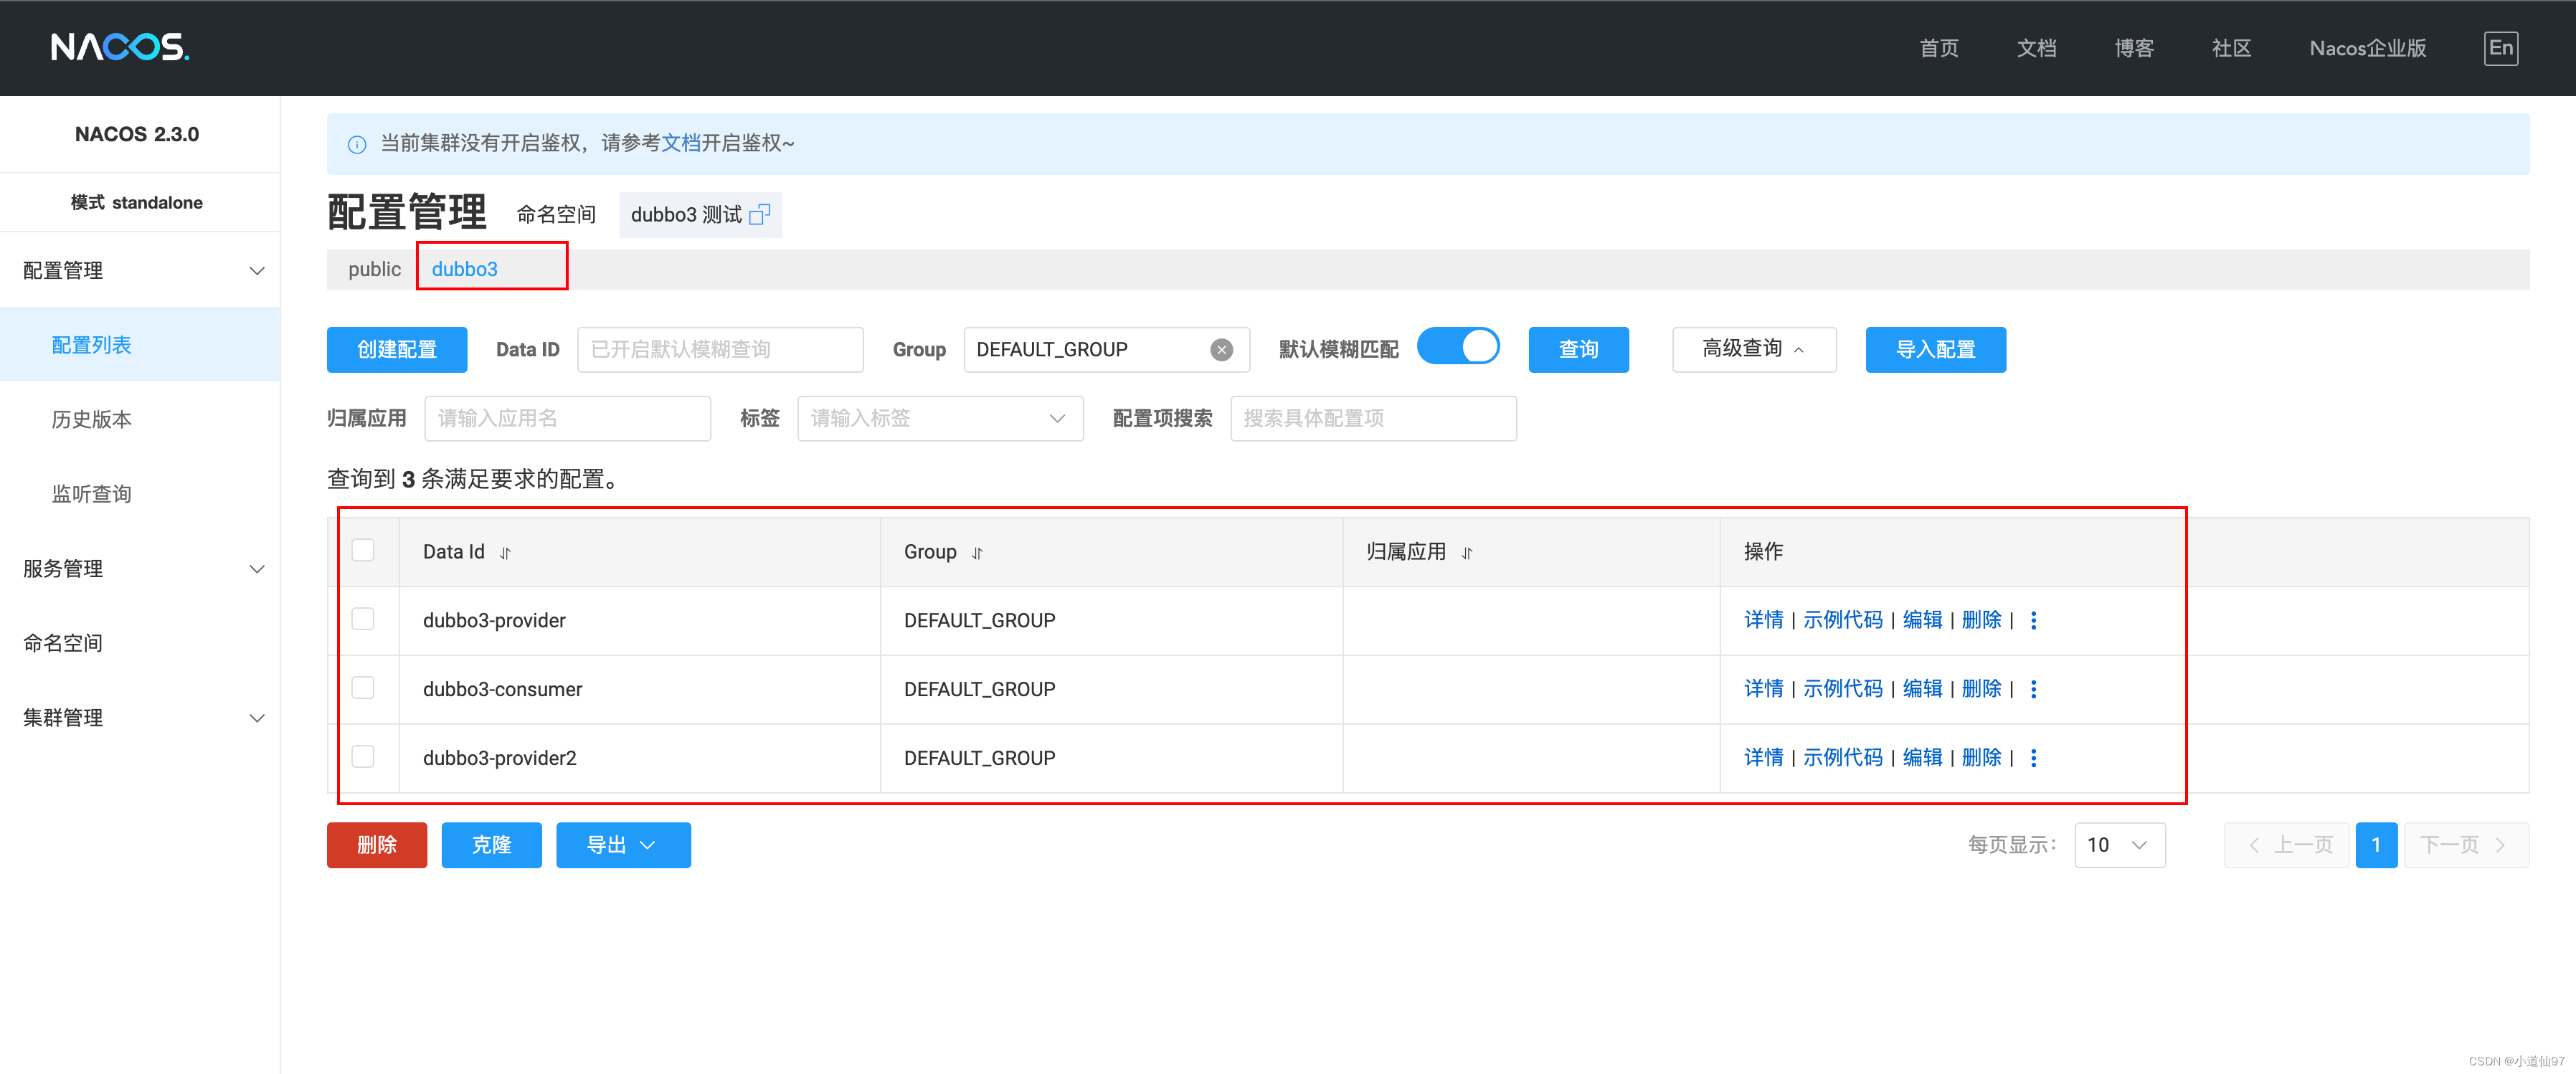
Task: Copy the dubbo3 namespace ID icon
Action: (759, 215)
